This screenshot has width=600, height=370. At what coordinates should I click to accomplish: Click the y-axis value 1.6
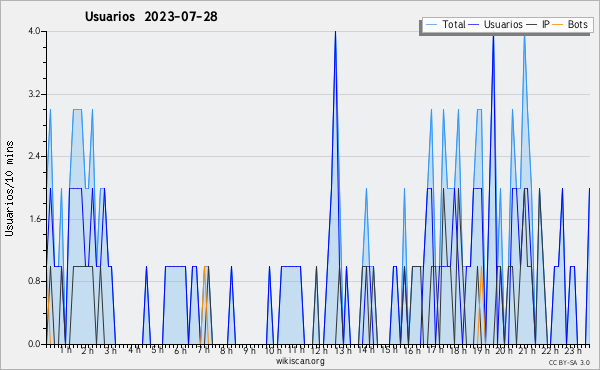click(34, 219)
